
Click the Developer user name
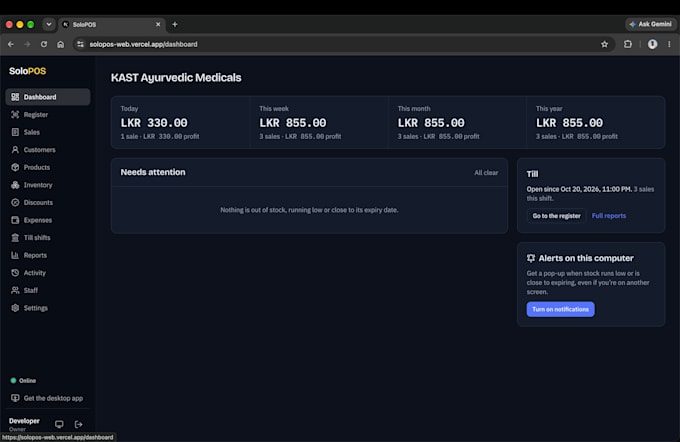pyautogui.click(x=24, y=421)
